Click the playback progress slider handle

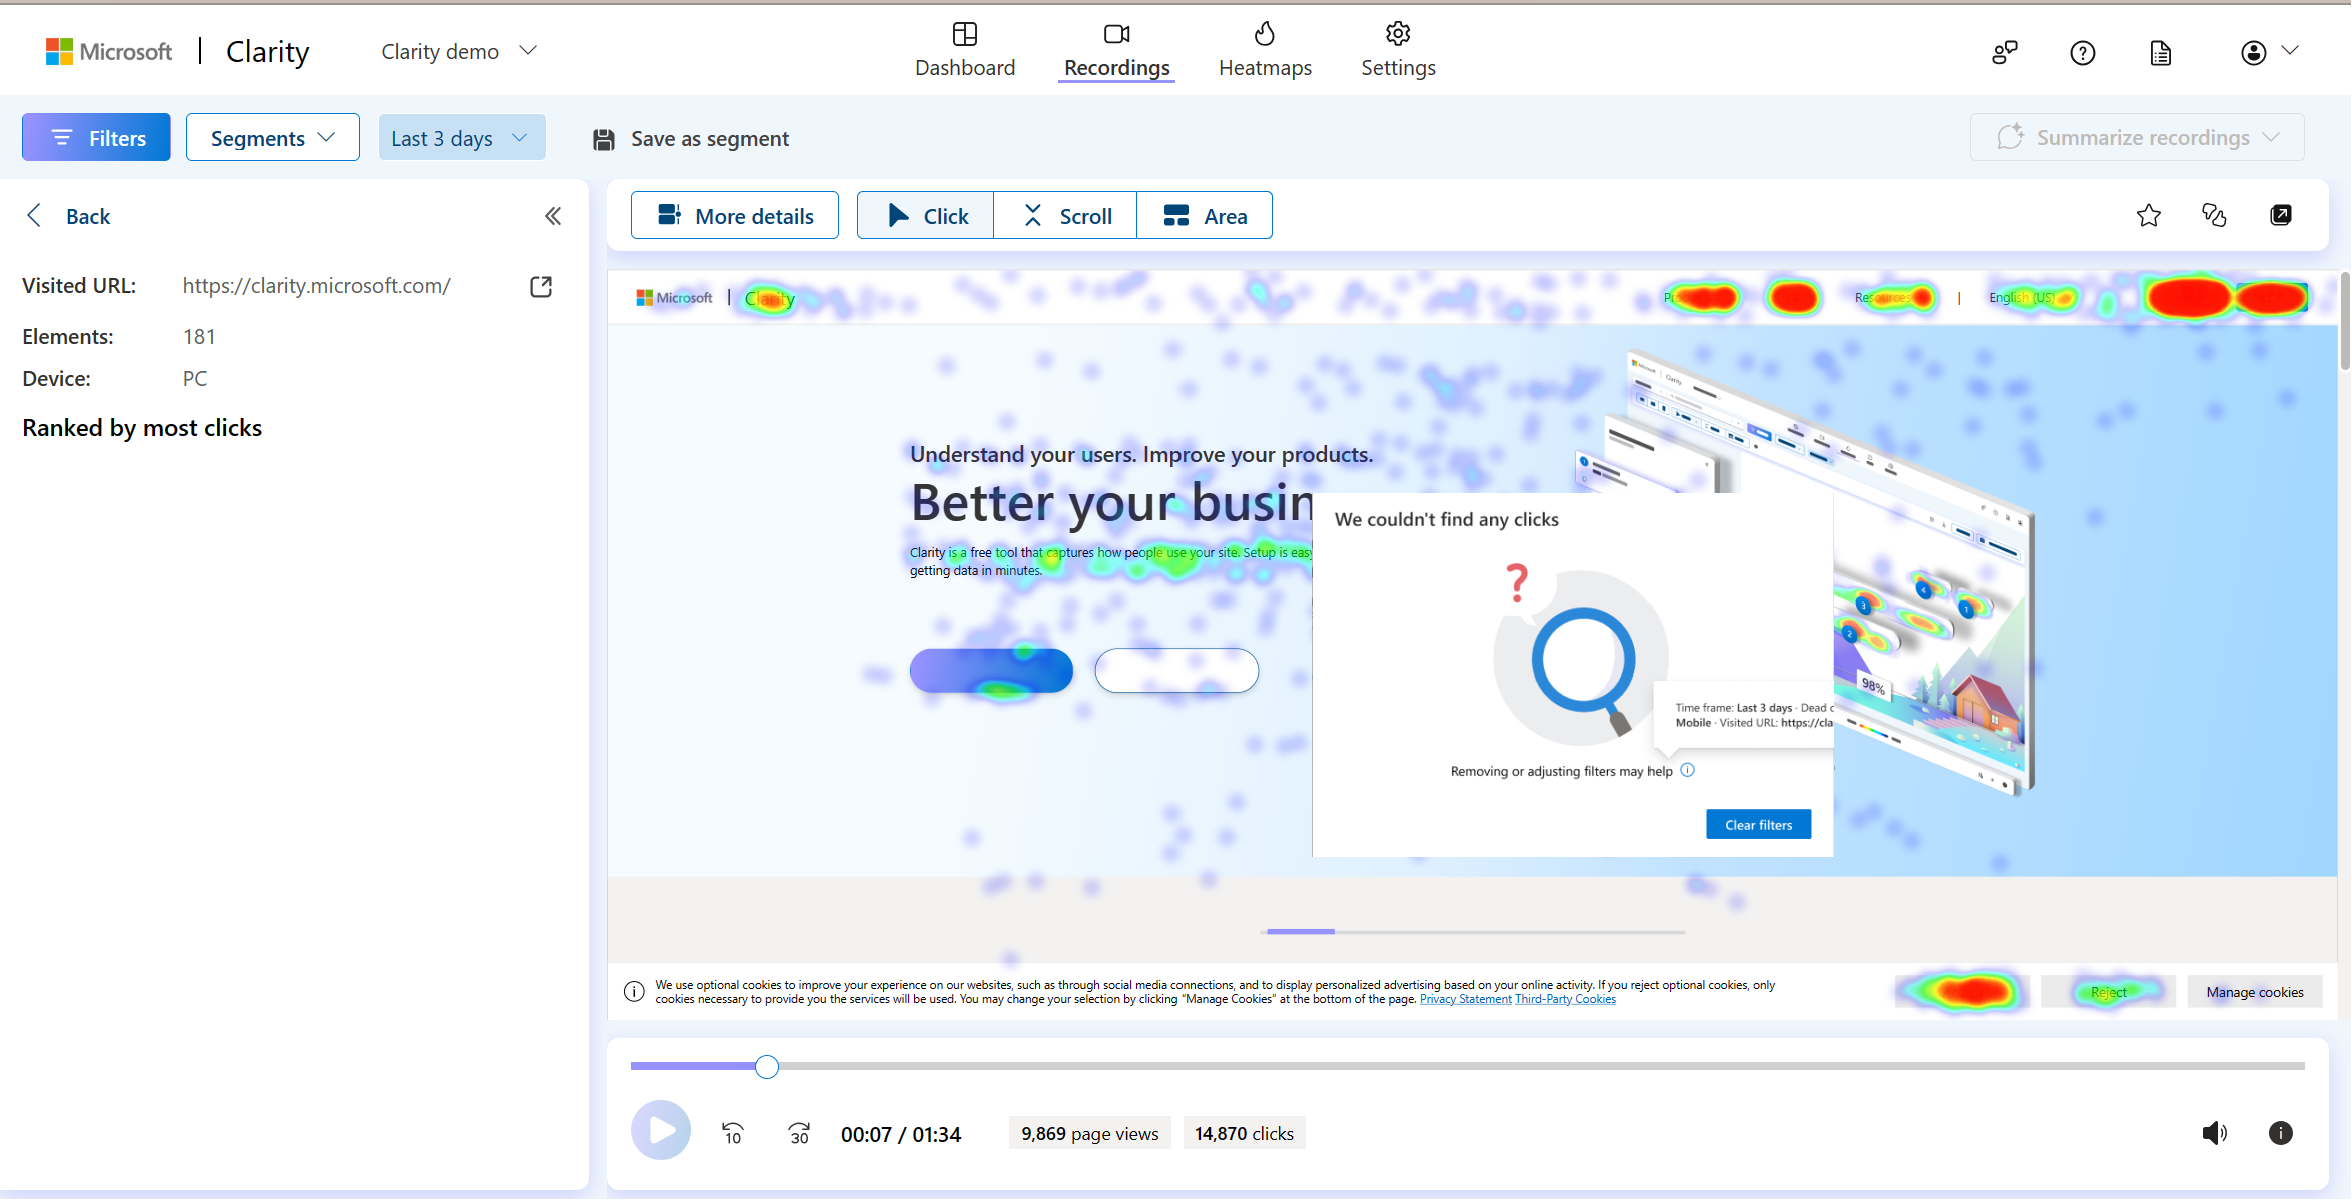(x=767, y=1067)
